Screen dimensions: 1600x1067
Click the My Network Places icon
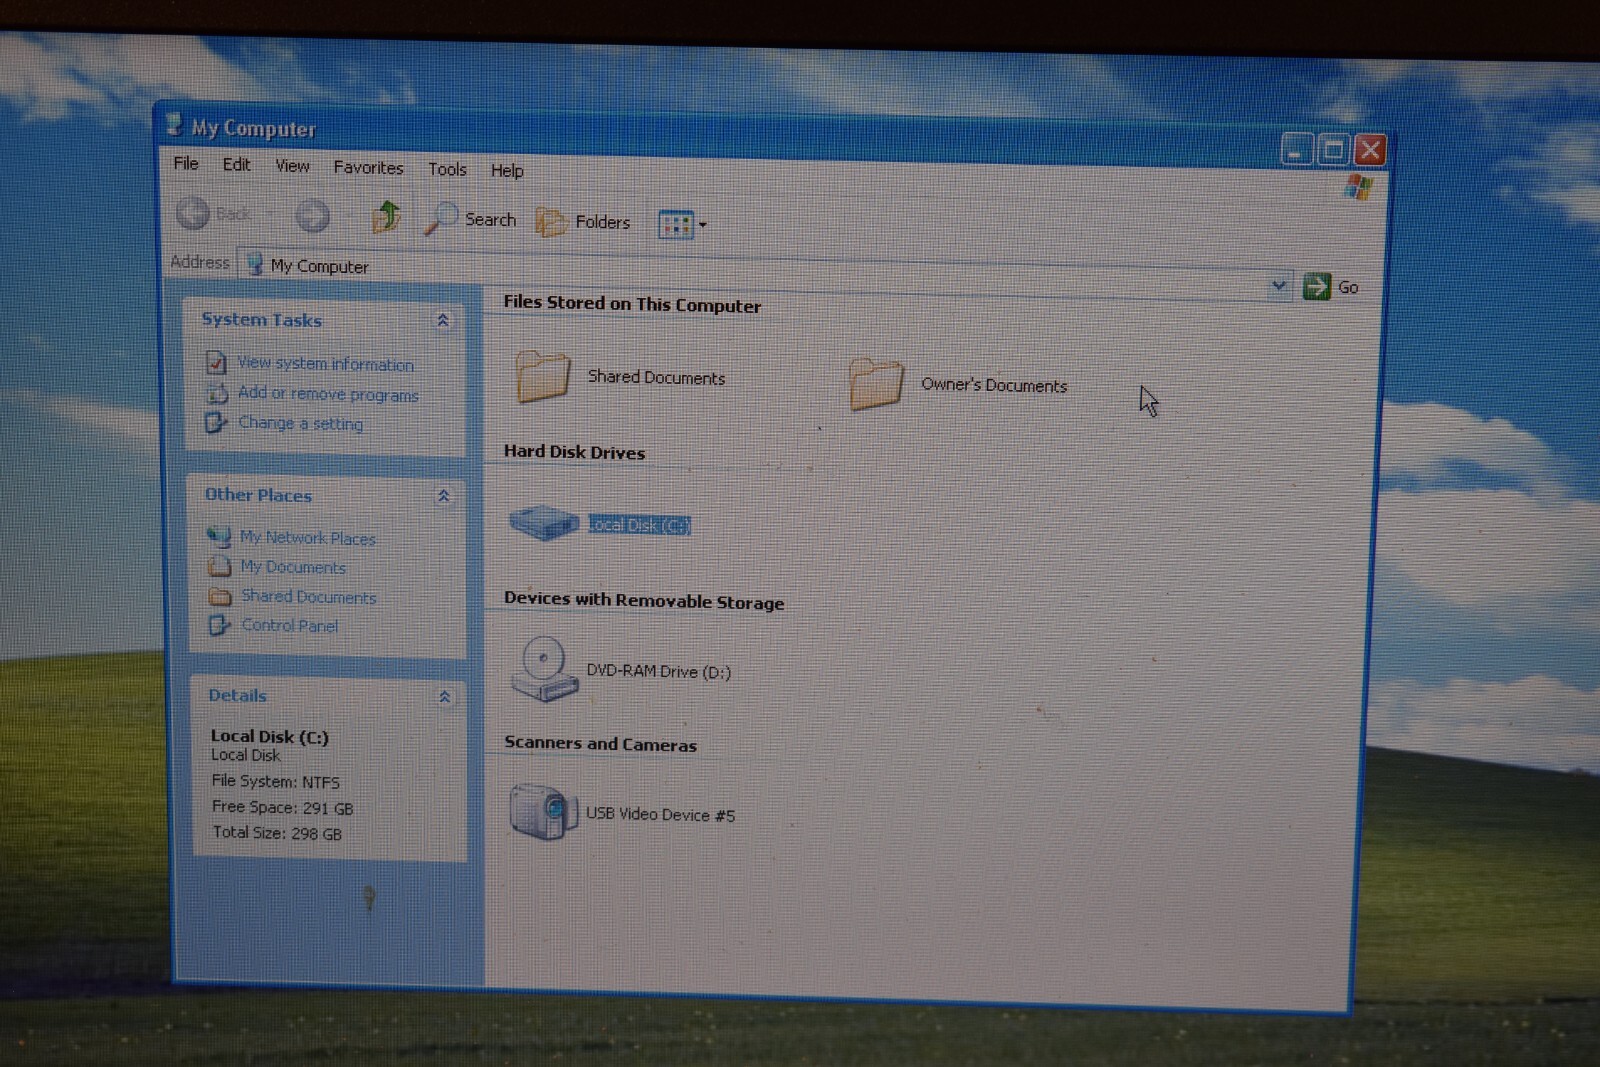coord(219,536)
